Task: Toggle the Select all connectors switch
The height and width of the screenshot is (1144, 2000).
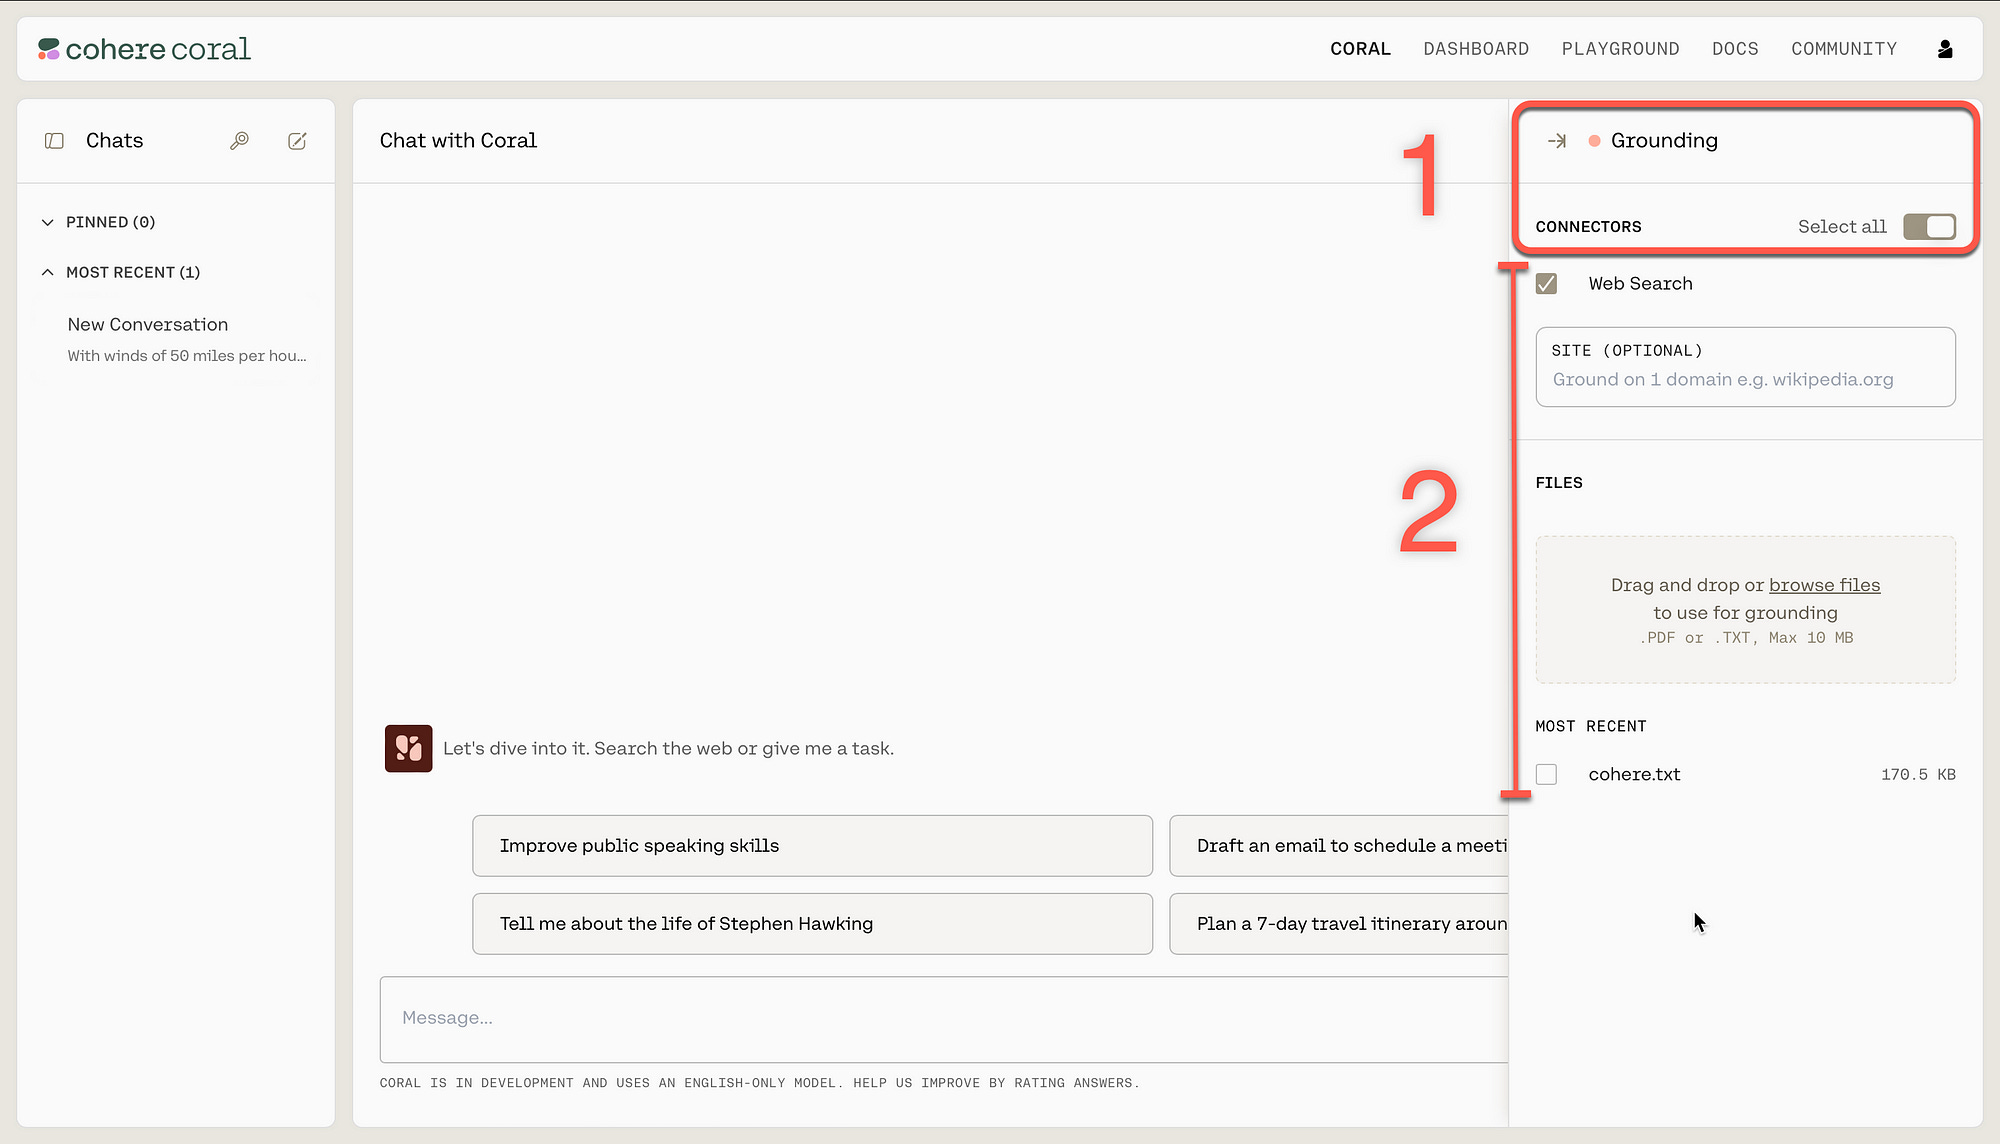Action: (1929, 227)
